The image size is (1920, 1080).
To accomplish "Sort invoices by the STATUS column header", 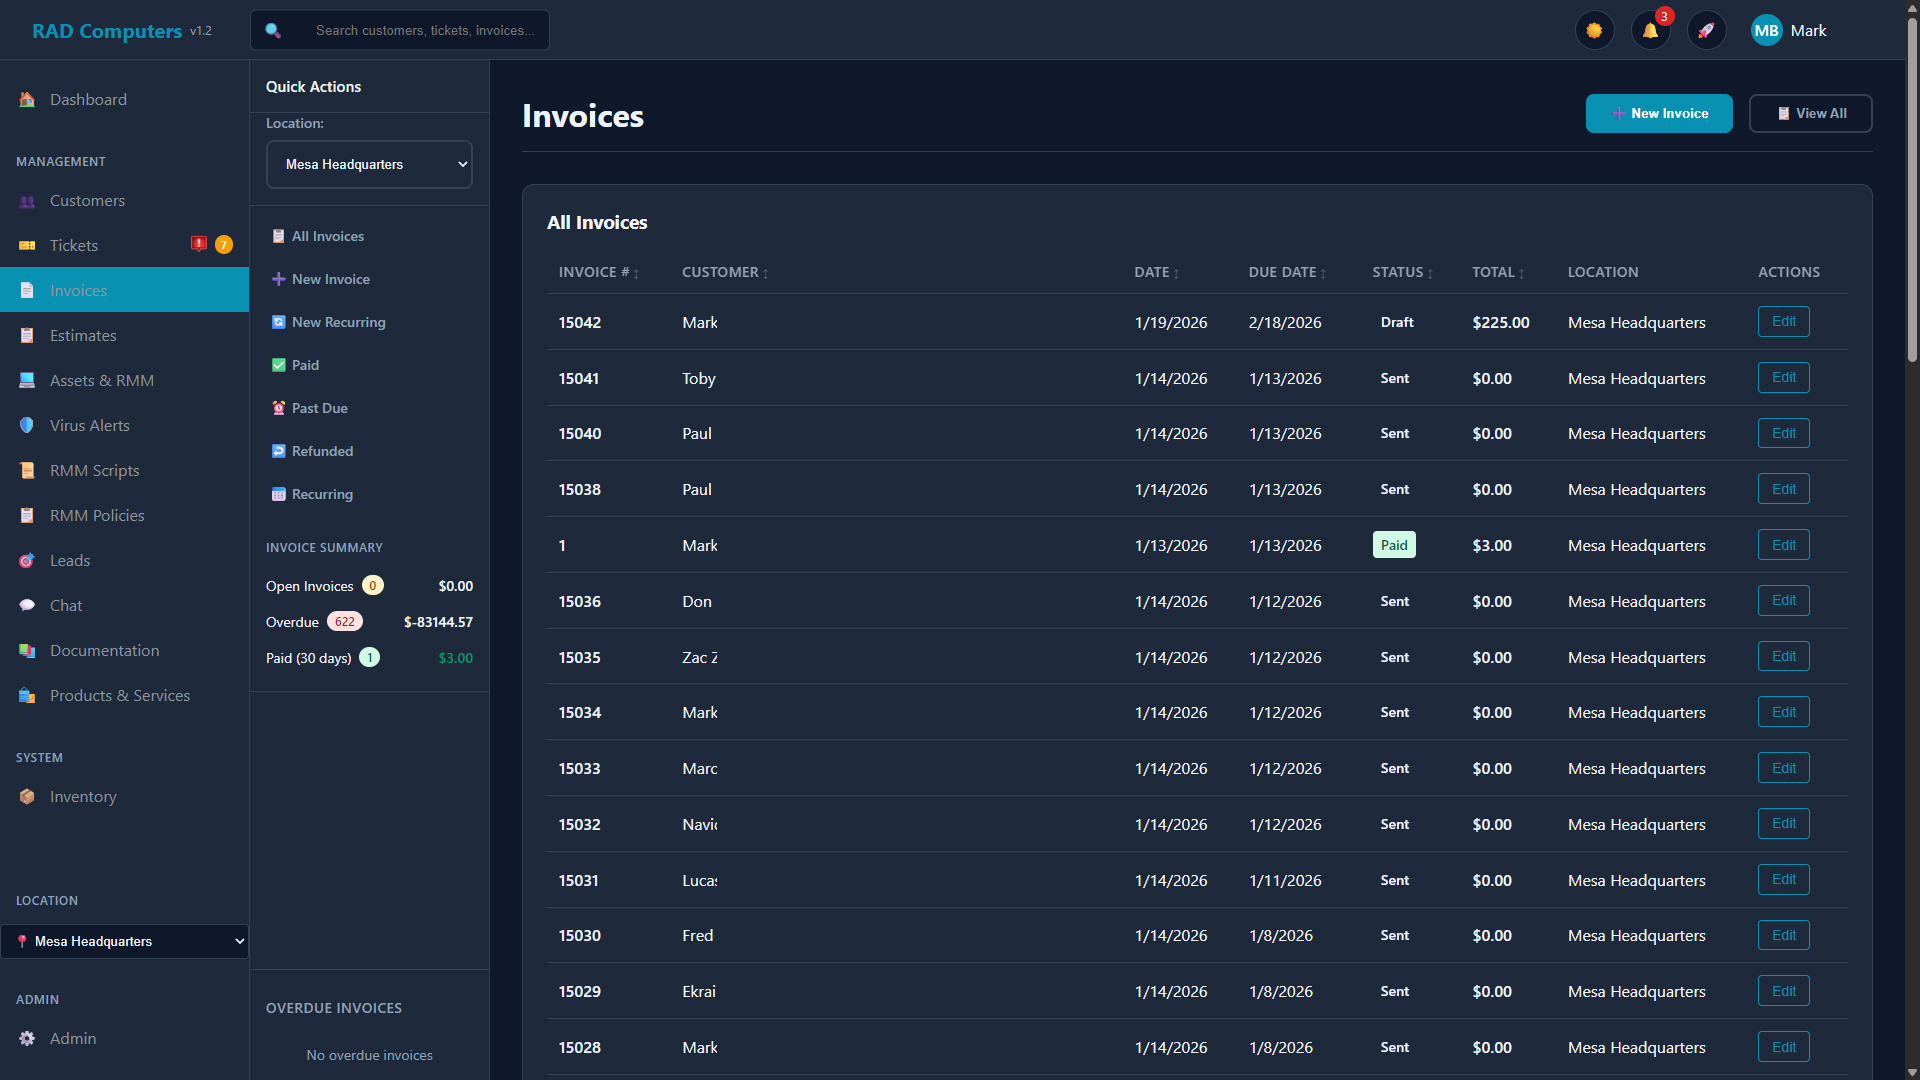I will [x=1400, y=272].
